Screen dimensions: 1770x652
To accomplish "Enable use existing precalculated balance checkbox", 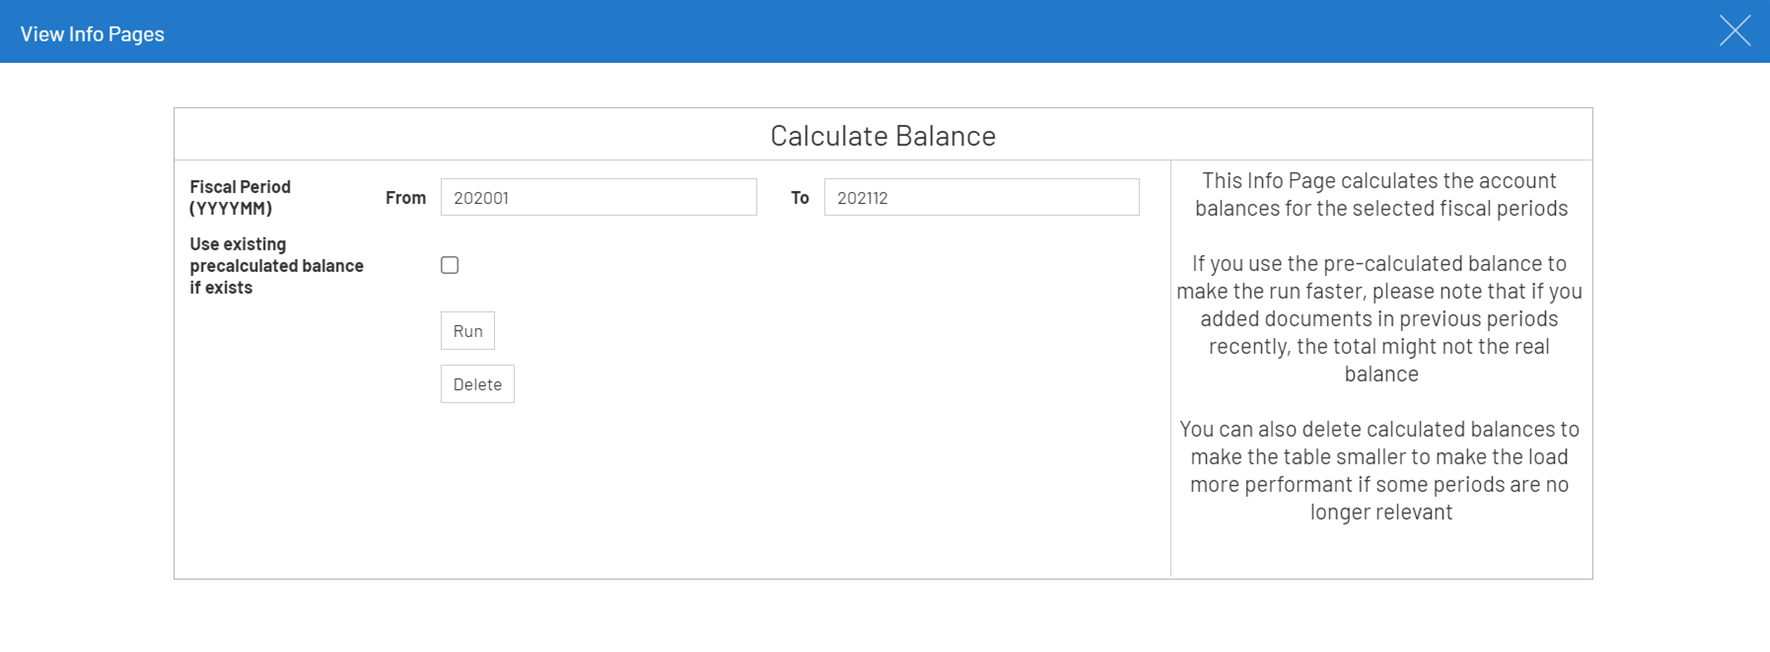I will (x=450, y=265).
